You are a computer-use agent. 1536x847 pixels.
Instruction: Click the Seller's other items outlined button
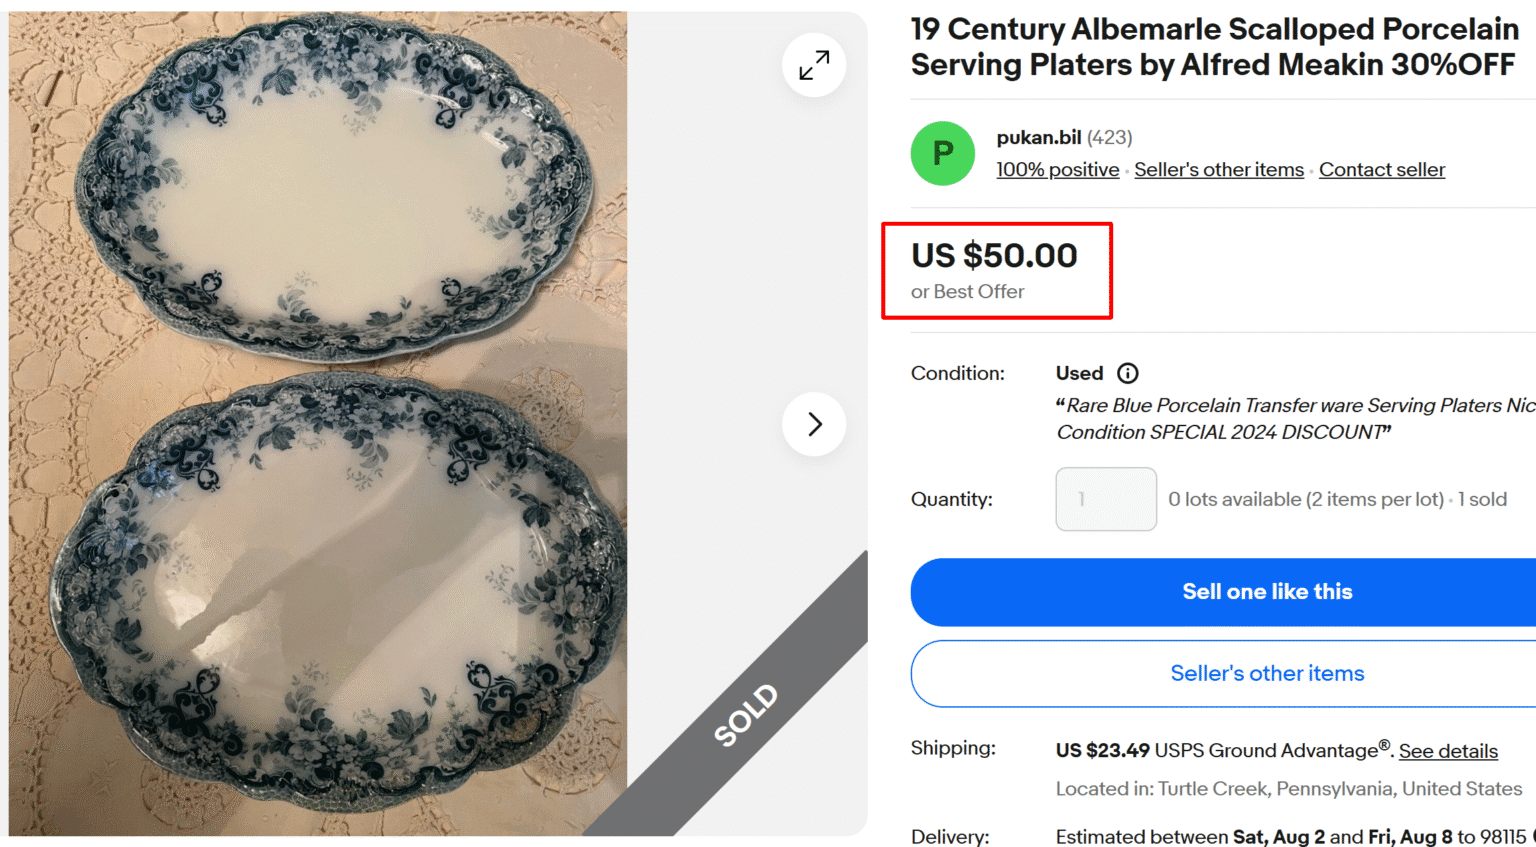pos(1267,673)
